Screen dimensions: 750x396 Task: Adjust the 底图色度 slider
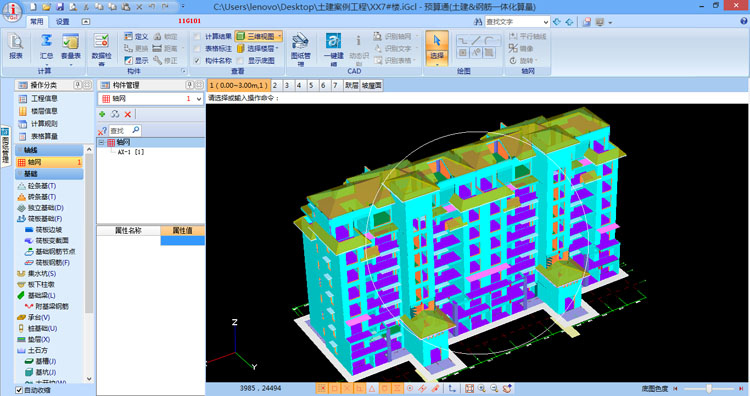coord(708,389)
